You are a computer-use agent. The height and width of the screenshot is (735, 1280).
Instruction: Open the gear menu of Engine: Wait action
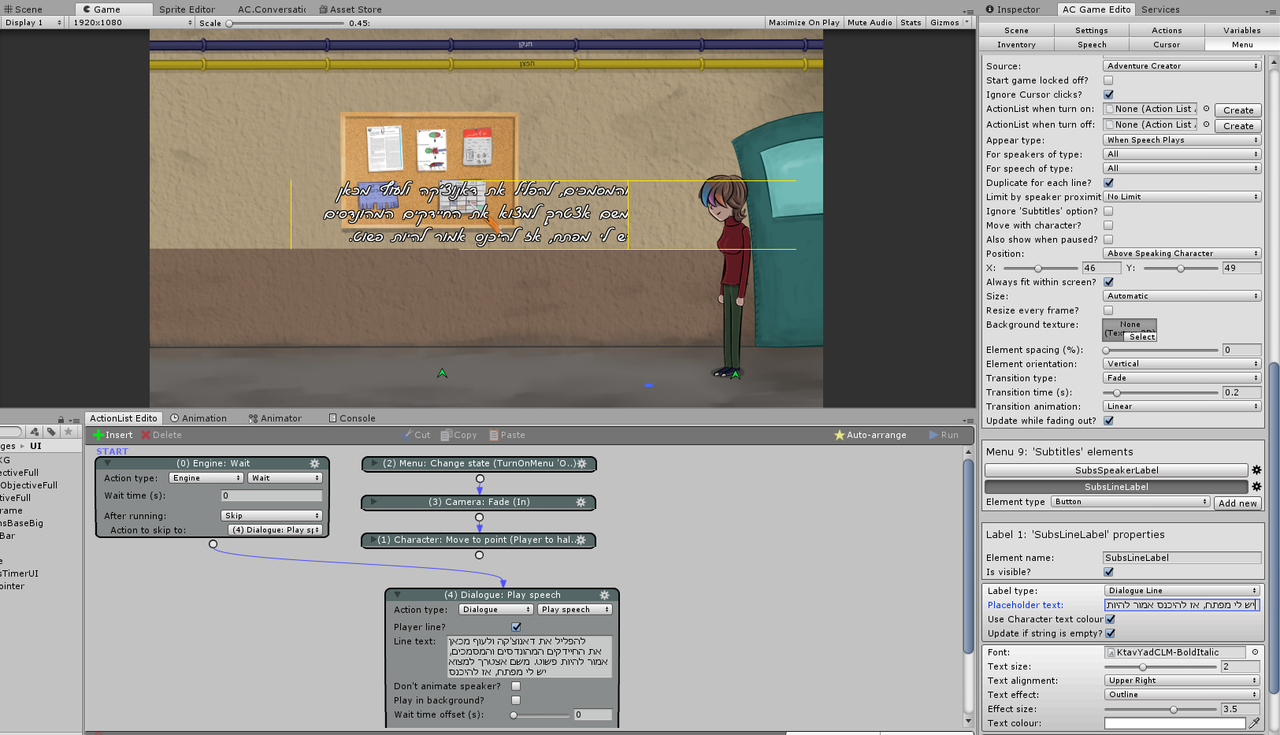(314, 464)
